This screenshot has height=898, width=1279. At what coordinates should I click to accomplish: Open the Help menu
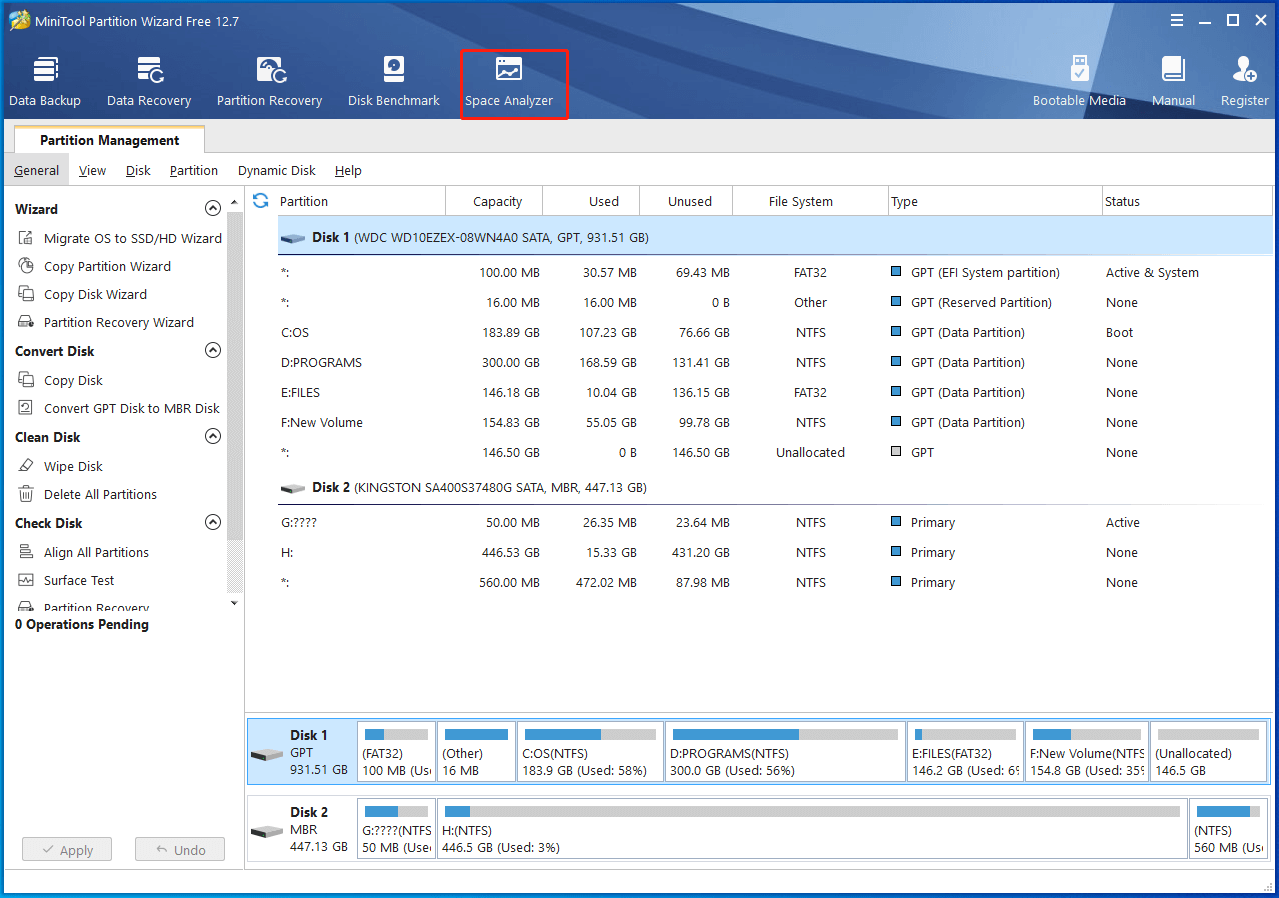[348, 171]
